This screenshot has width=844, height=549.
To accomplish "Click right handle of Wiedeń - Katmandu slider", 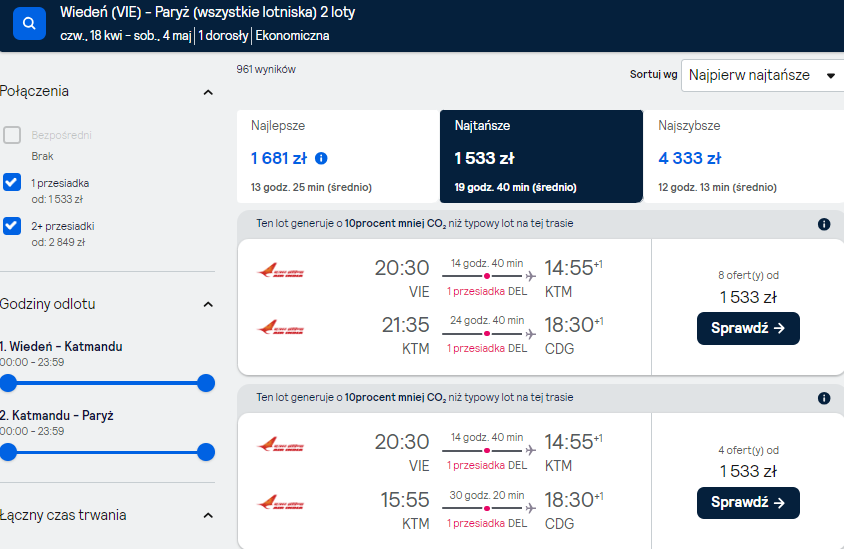I will tap(206, 383).
